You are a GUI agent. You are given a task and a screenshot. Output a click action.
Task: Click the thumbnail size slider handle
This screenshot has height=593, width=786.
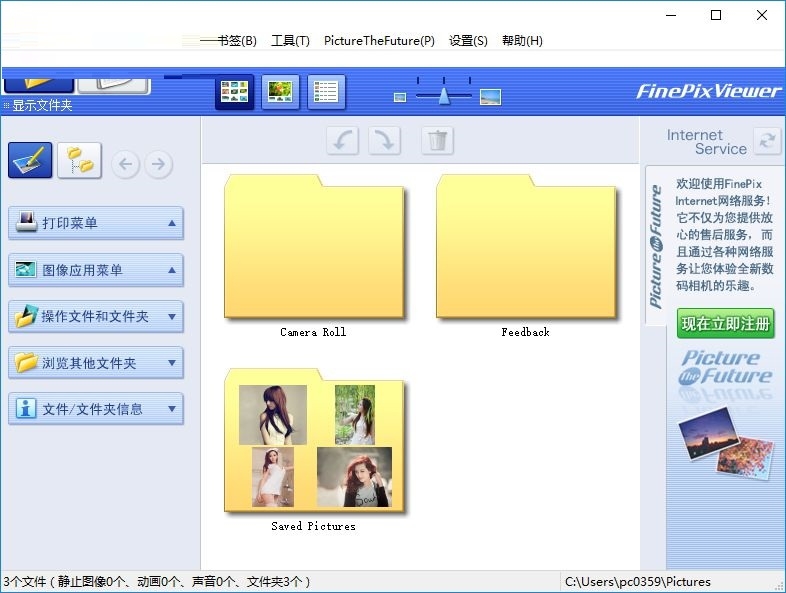point(443,95)
